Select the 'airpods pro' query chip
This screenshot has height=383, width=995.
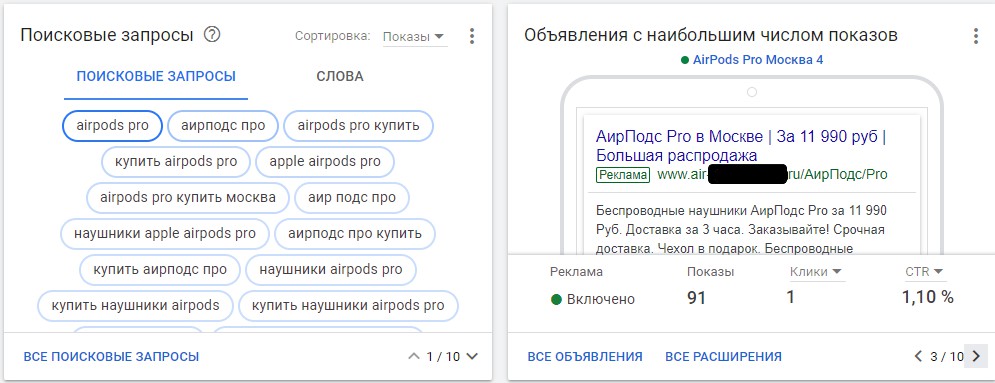pos(112,126)
